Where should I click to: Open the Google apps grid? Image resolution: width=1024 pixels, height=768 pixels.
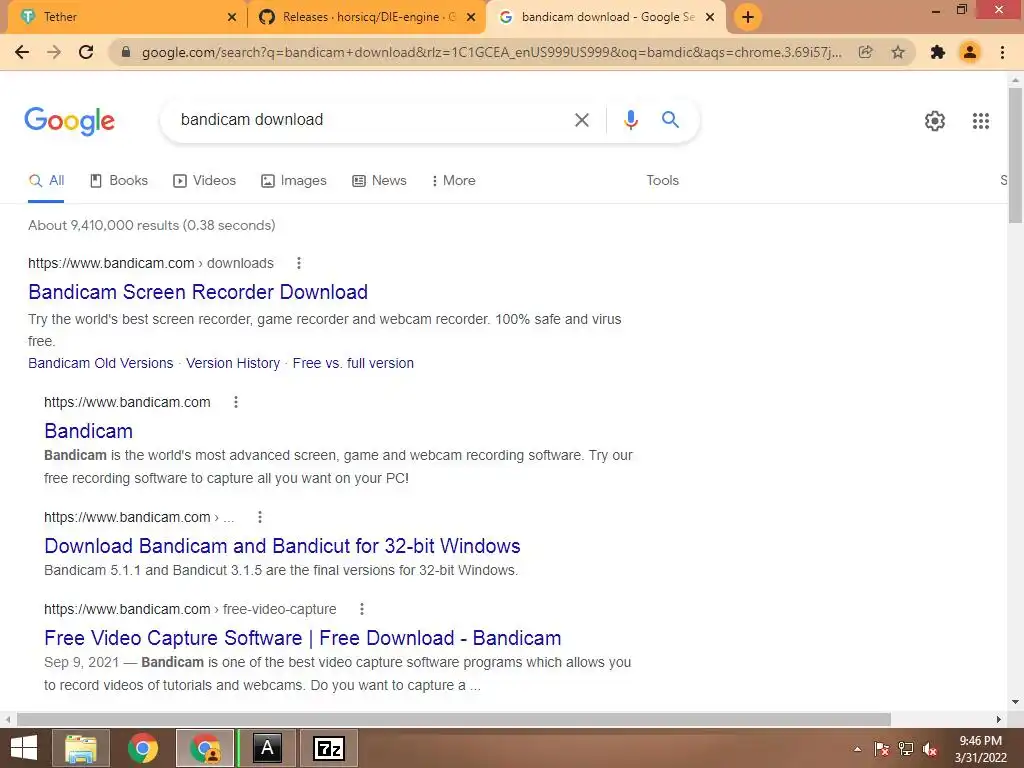[x=980, y=121]
